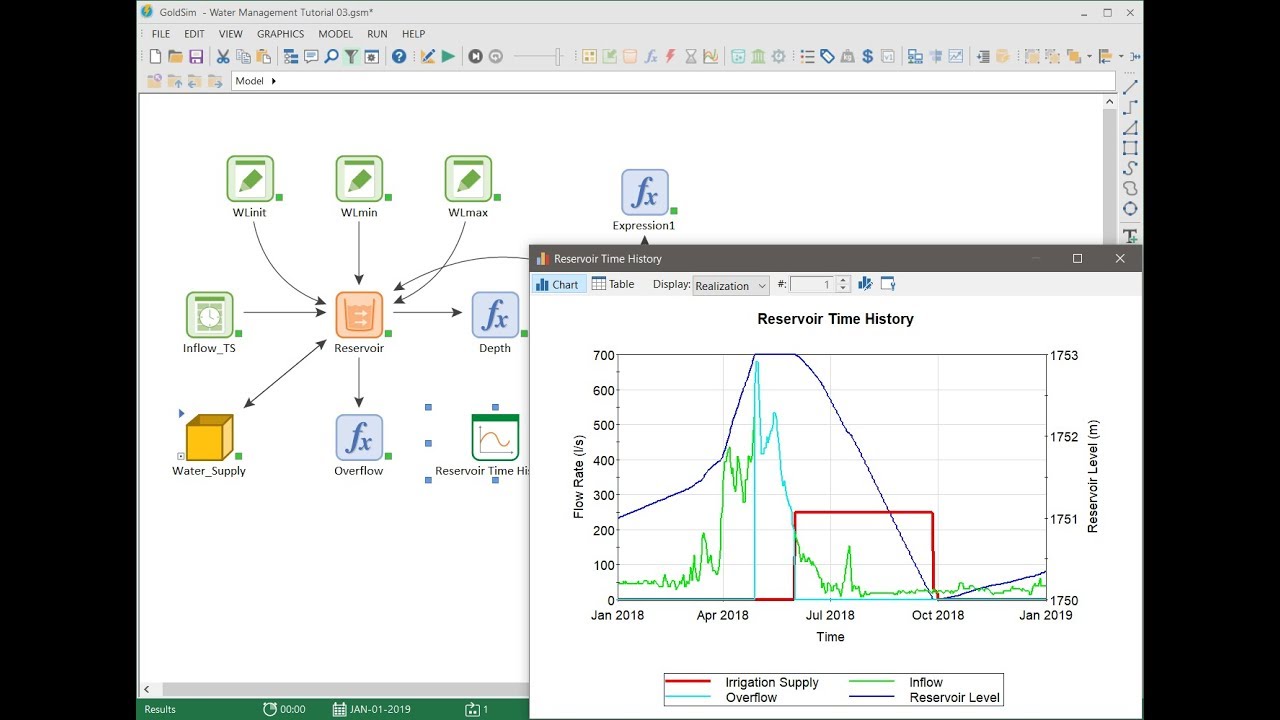
Task: Open the hourglass delay element tool
Action: point(690,57)
